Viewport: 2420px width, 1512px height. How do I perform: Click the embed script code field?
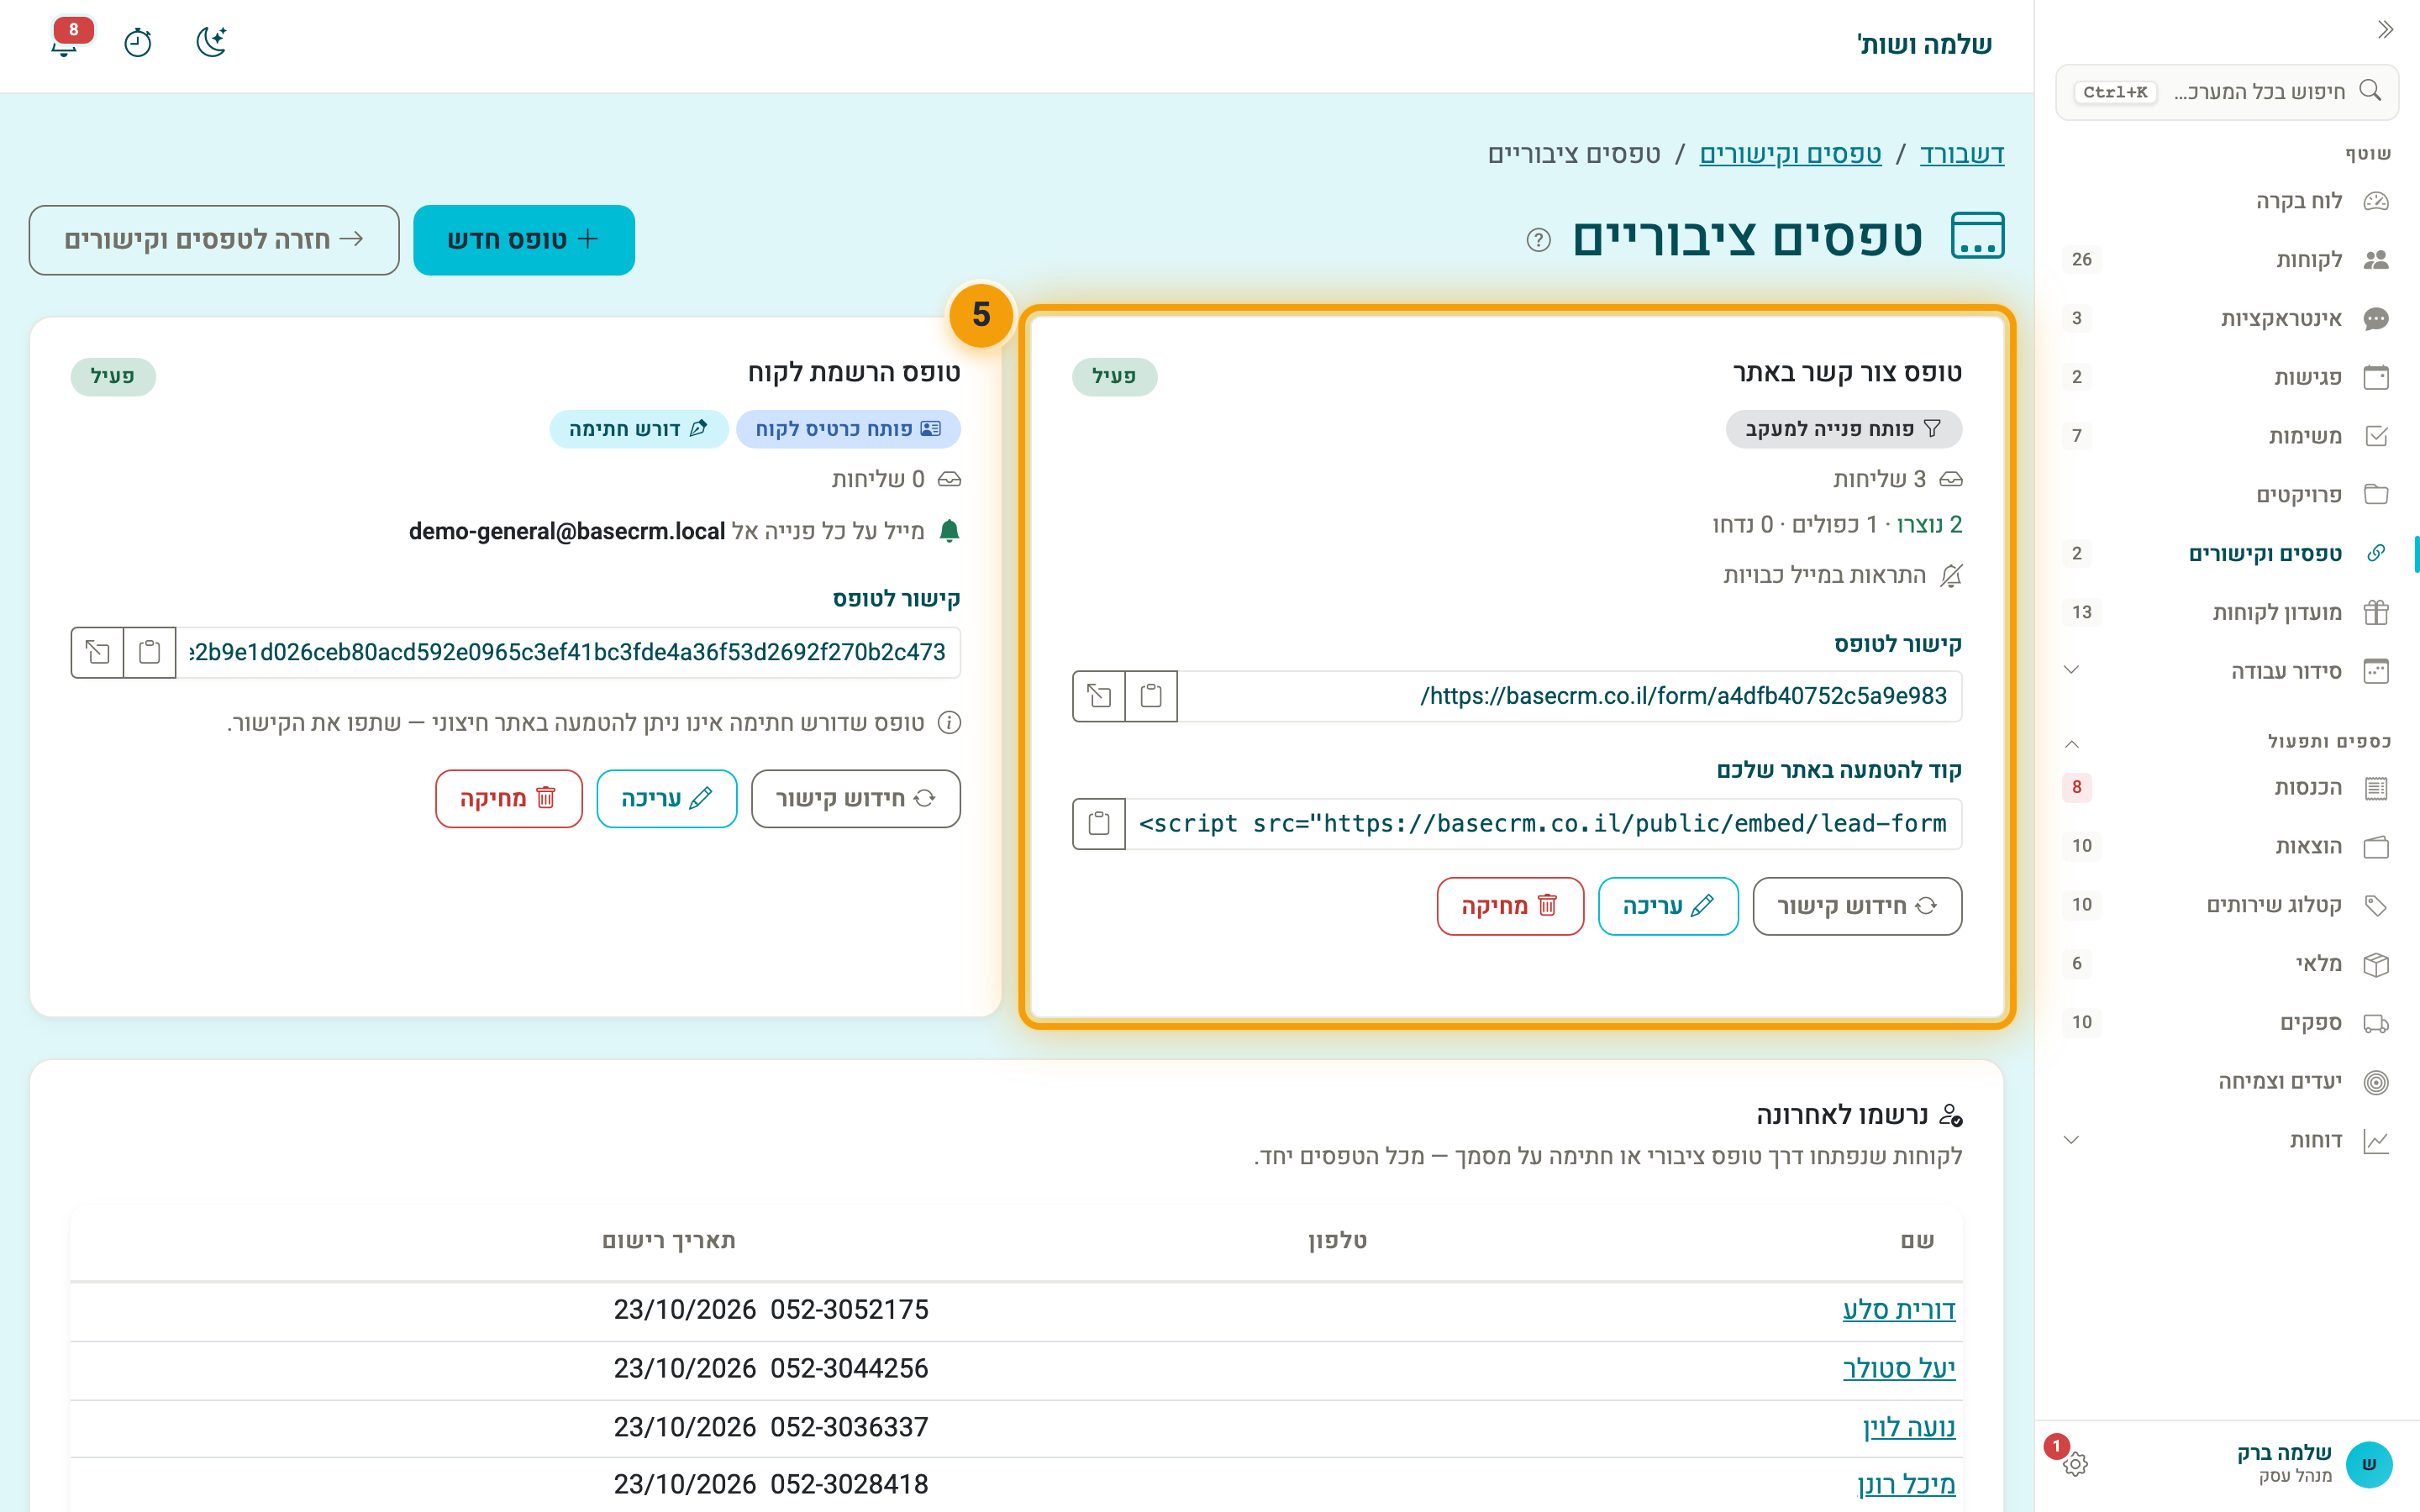[x=1544, y=824]
